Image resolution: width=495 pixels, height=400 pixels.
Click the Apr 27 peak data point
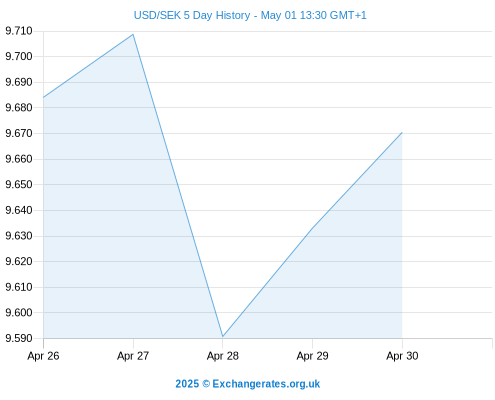tap(133, 34)
